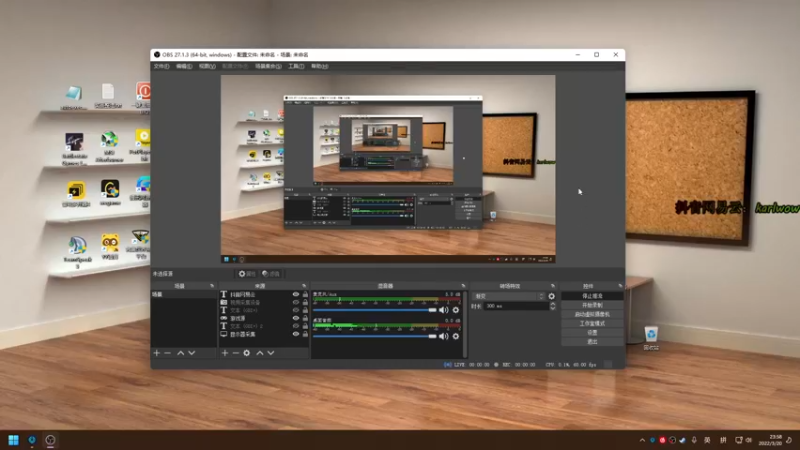This screenshot has width=800, height=450.
Task: Undock the 混音器 panel with its float icon
Action: click(463, 286)
